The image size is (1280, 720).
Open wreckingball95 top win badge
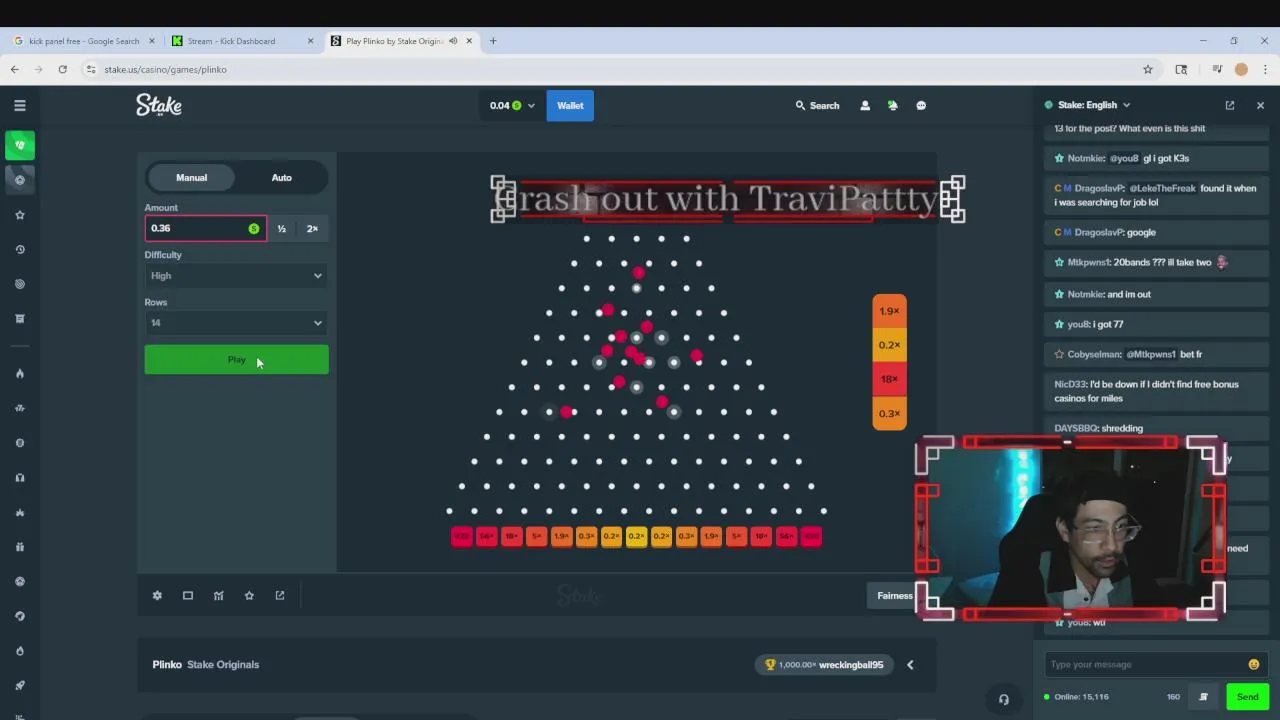pyautogui.click(x=825, y=664)
